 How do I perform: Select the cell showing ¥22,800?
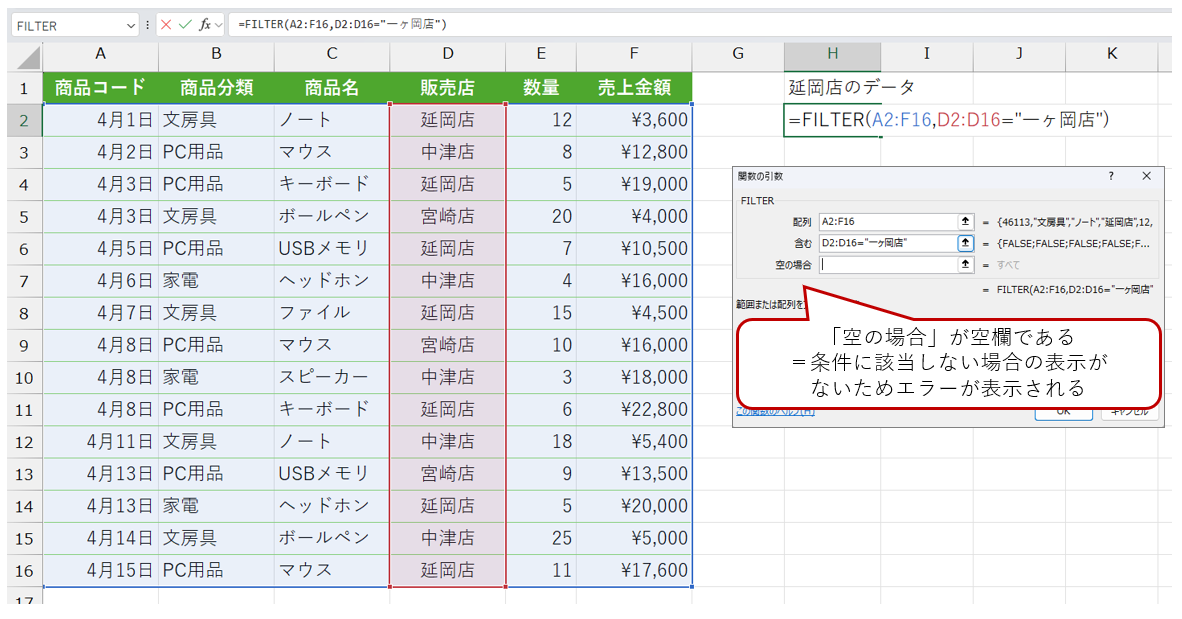pyautogui.click(x=634, y=409)
